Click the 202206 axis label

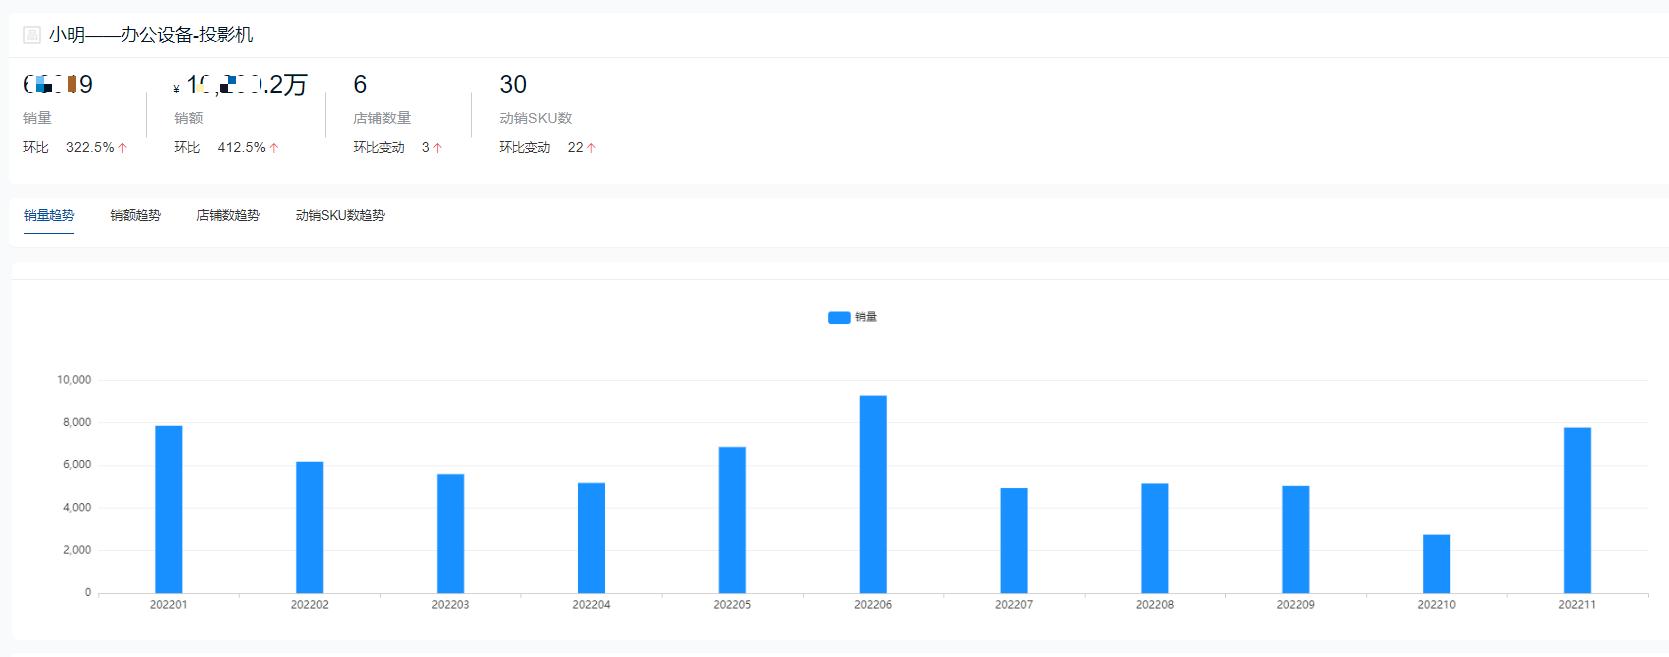pyautogui.click(x=873, y=605)
